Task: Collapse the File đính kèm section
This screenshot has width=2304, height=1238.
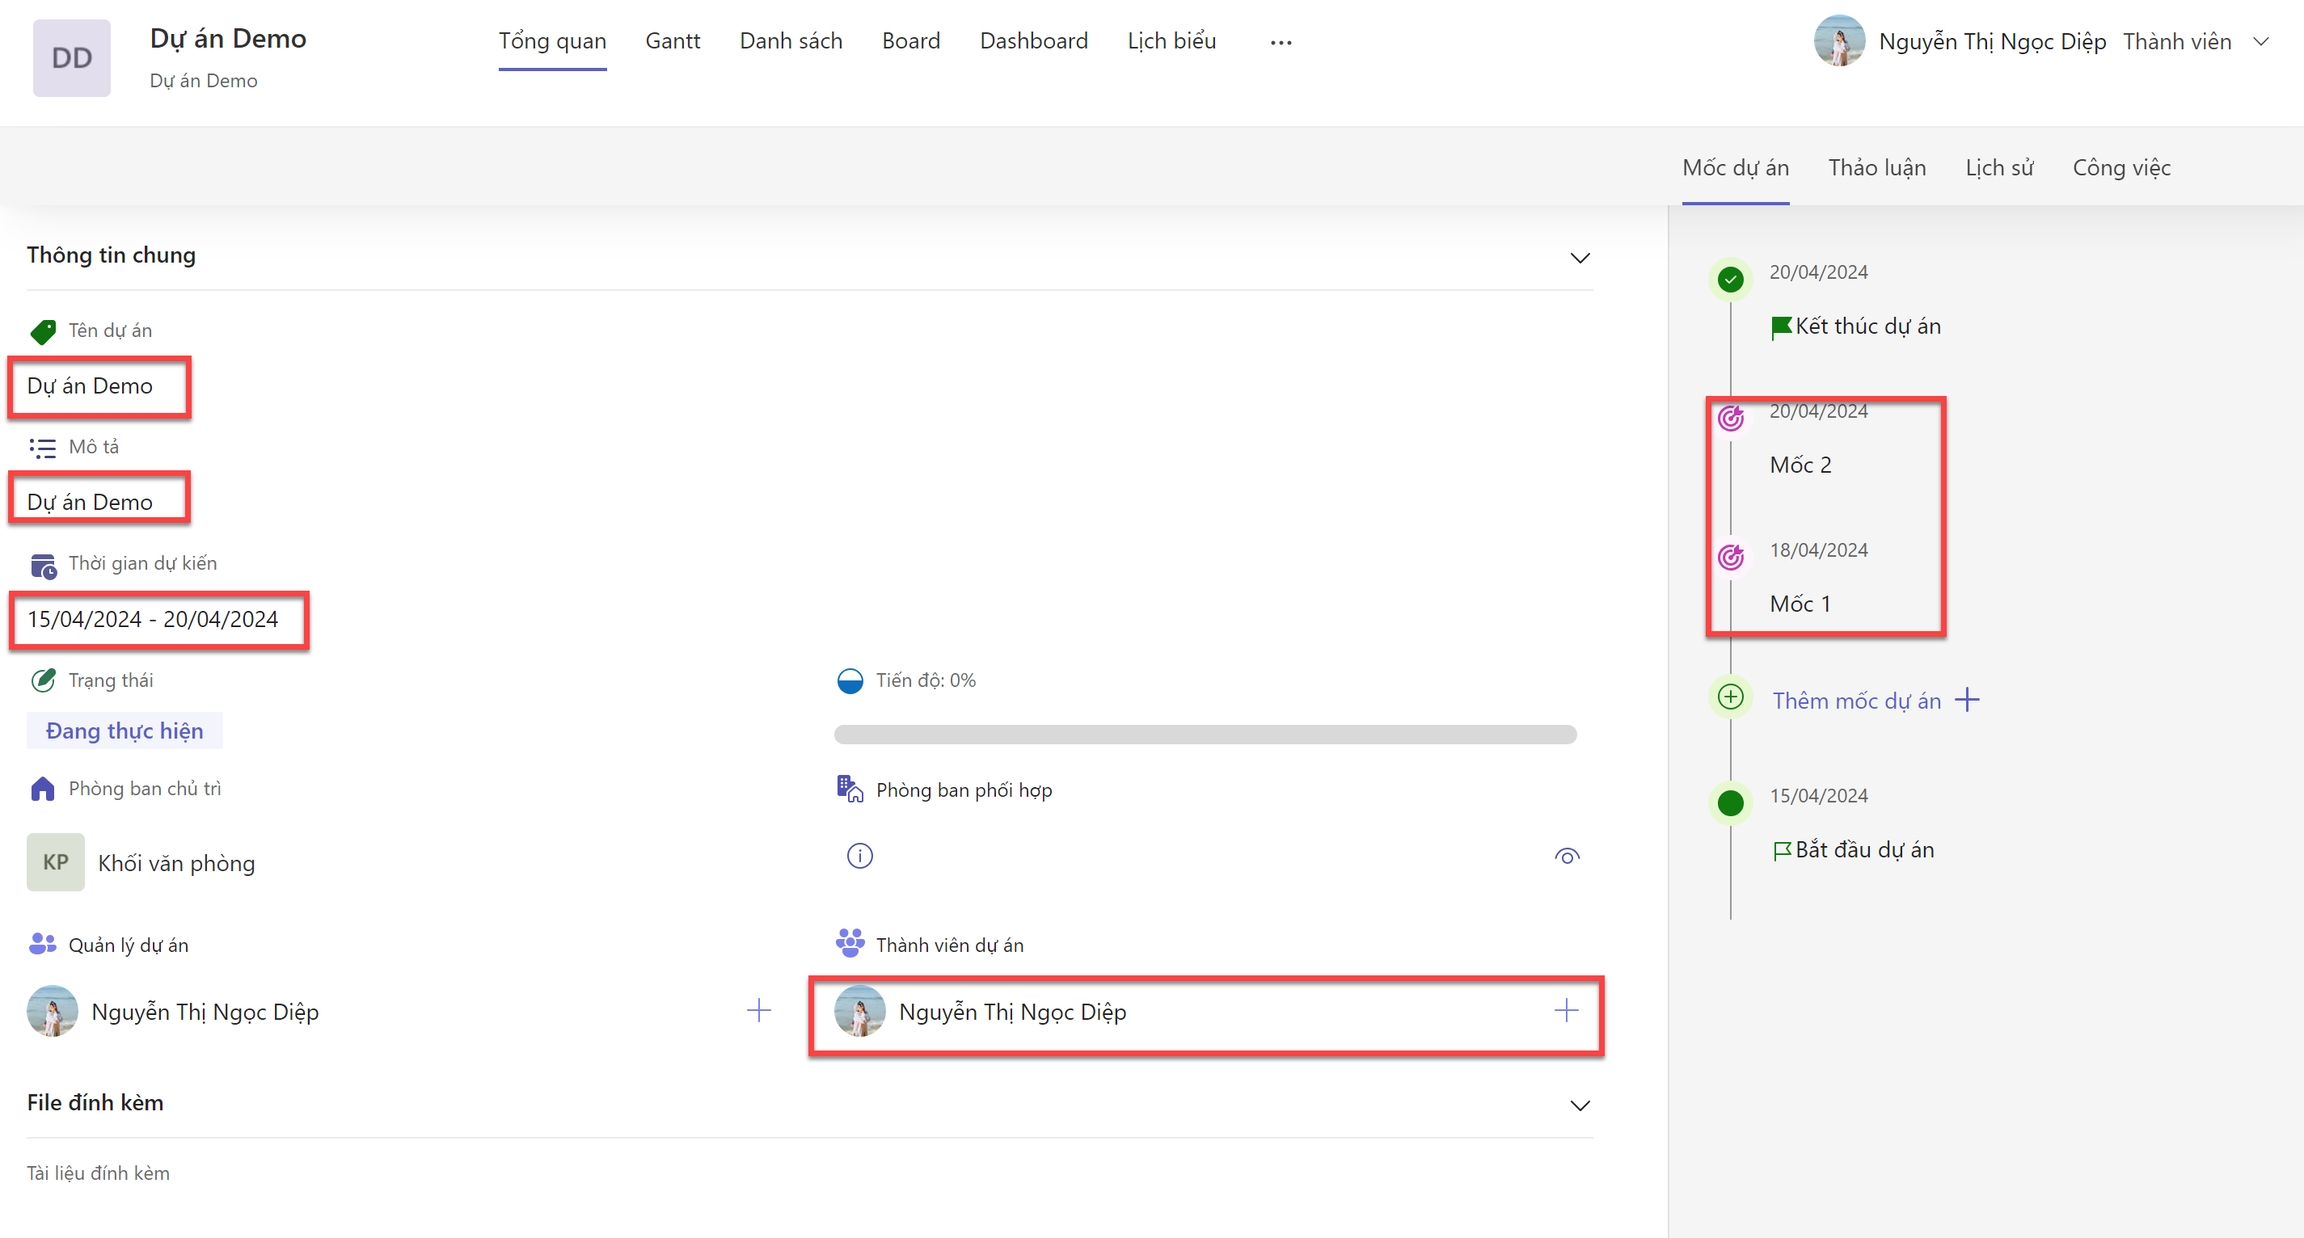Action: 1580,1106
